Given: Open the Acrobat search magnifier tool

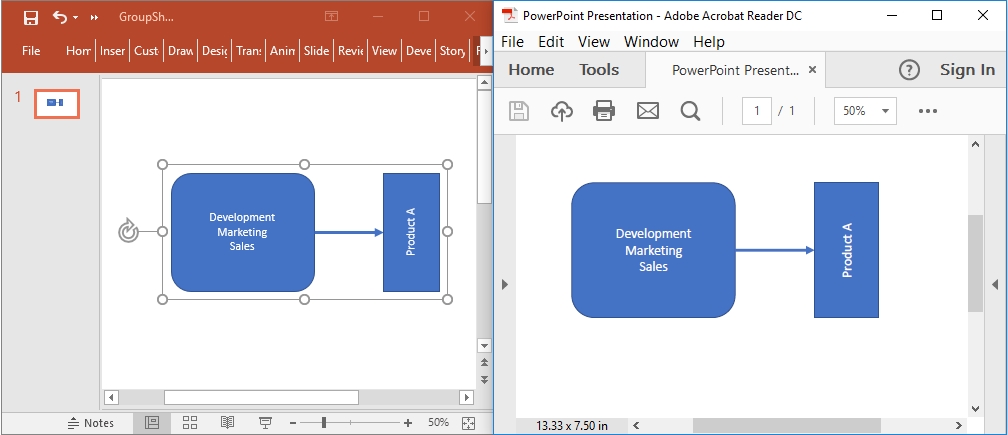Looking at the screenshot, I should [690, 111].
